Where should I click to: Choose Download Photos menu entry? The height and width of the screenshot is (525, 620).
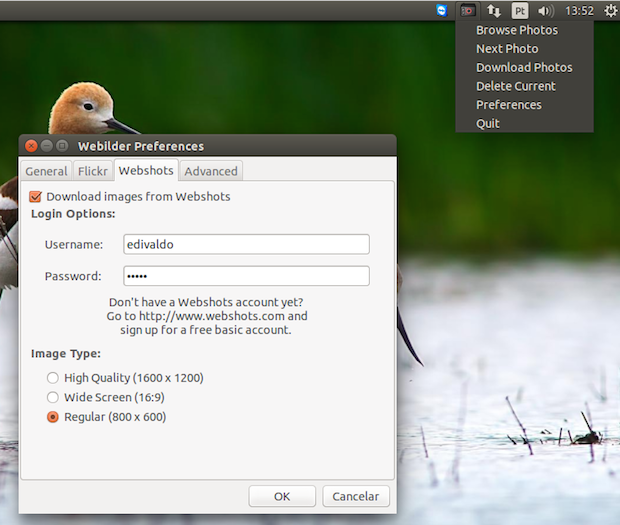coord(524,68)
